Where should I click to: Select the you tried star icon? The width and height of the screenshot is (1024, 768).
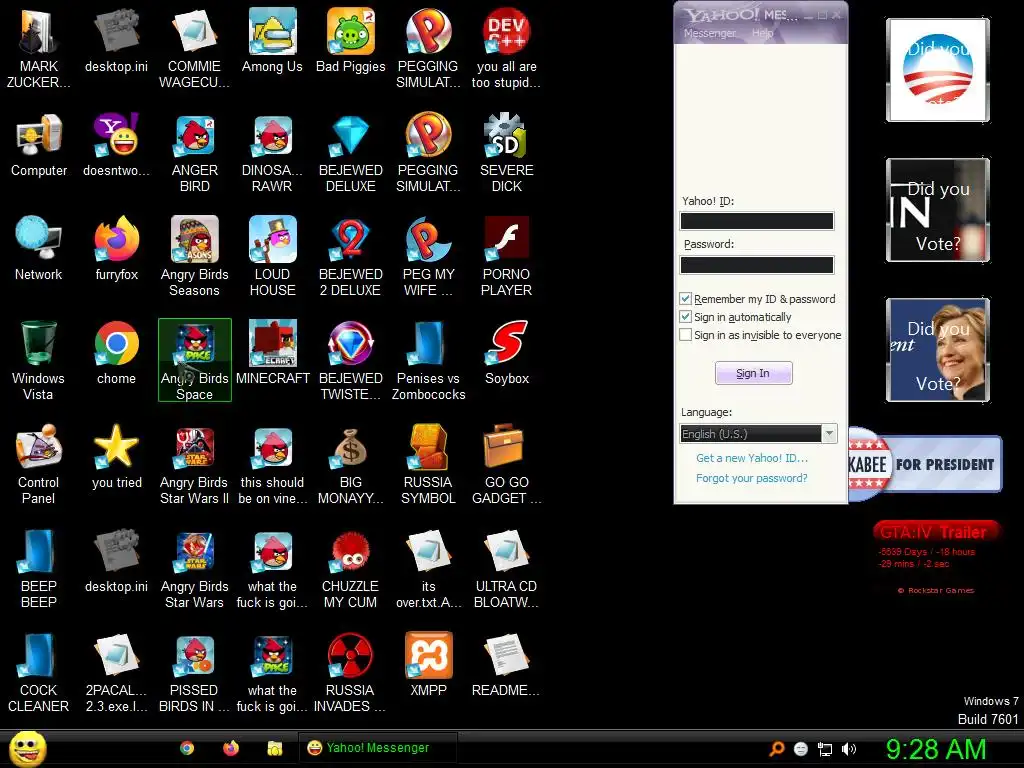coord(116,456)
